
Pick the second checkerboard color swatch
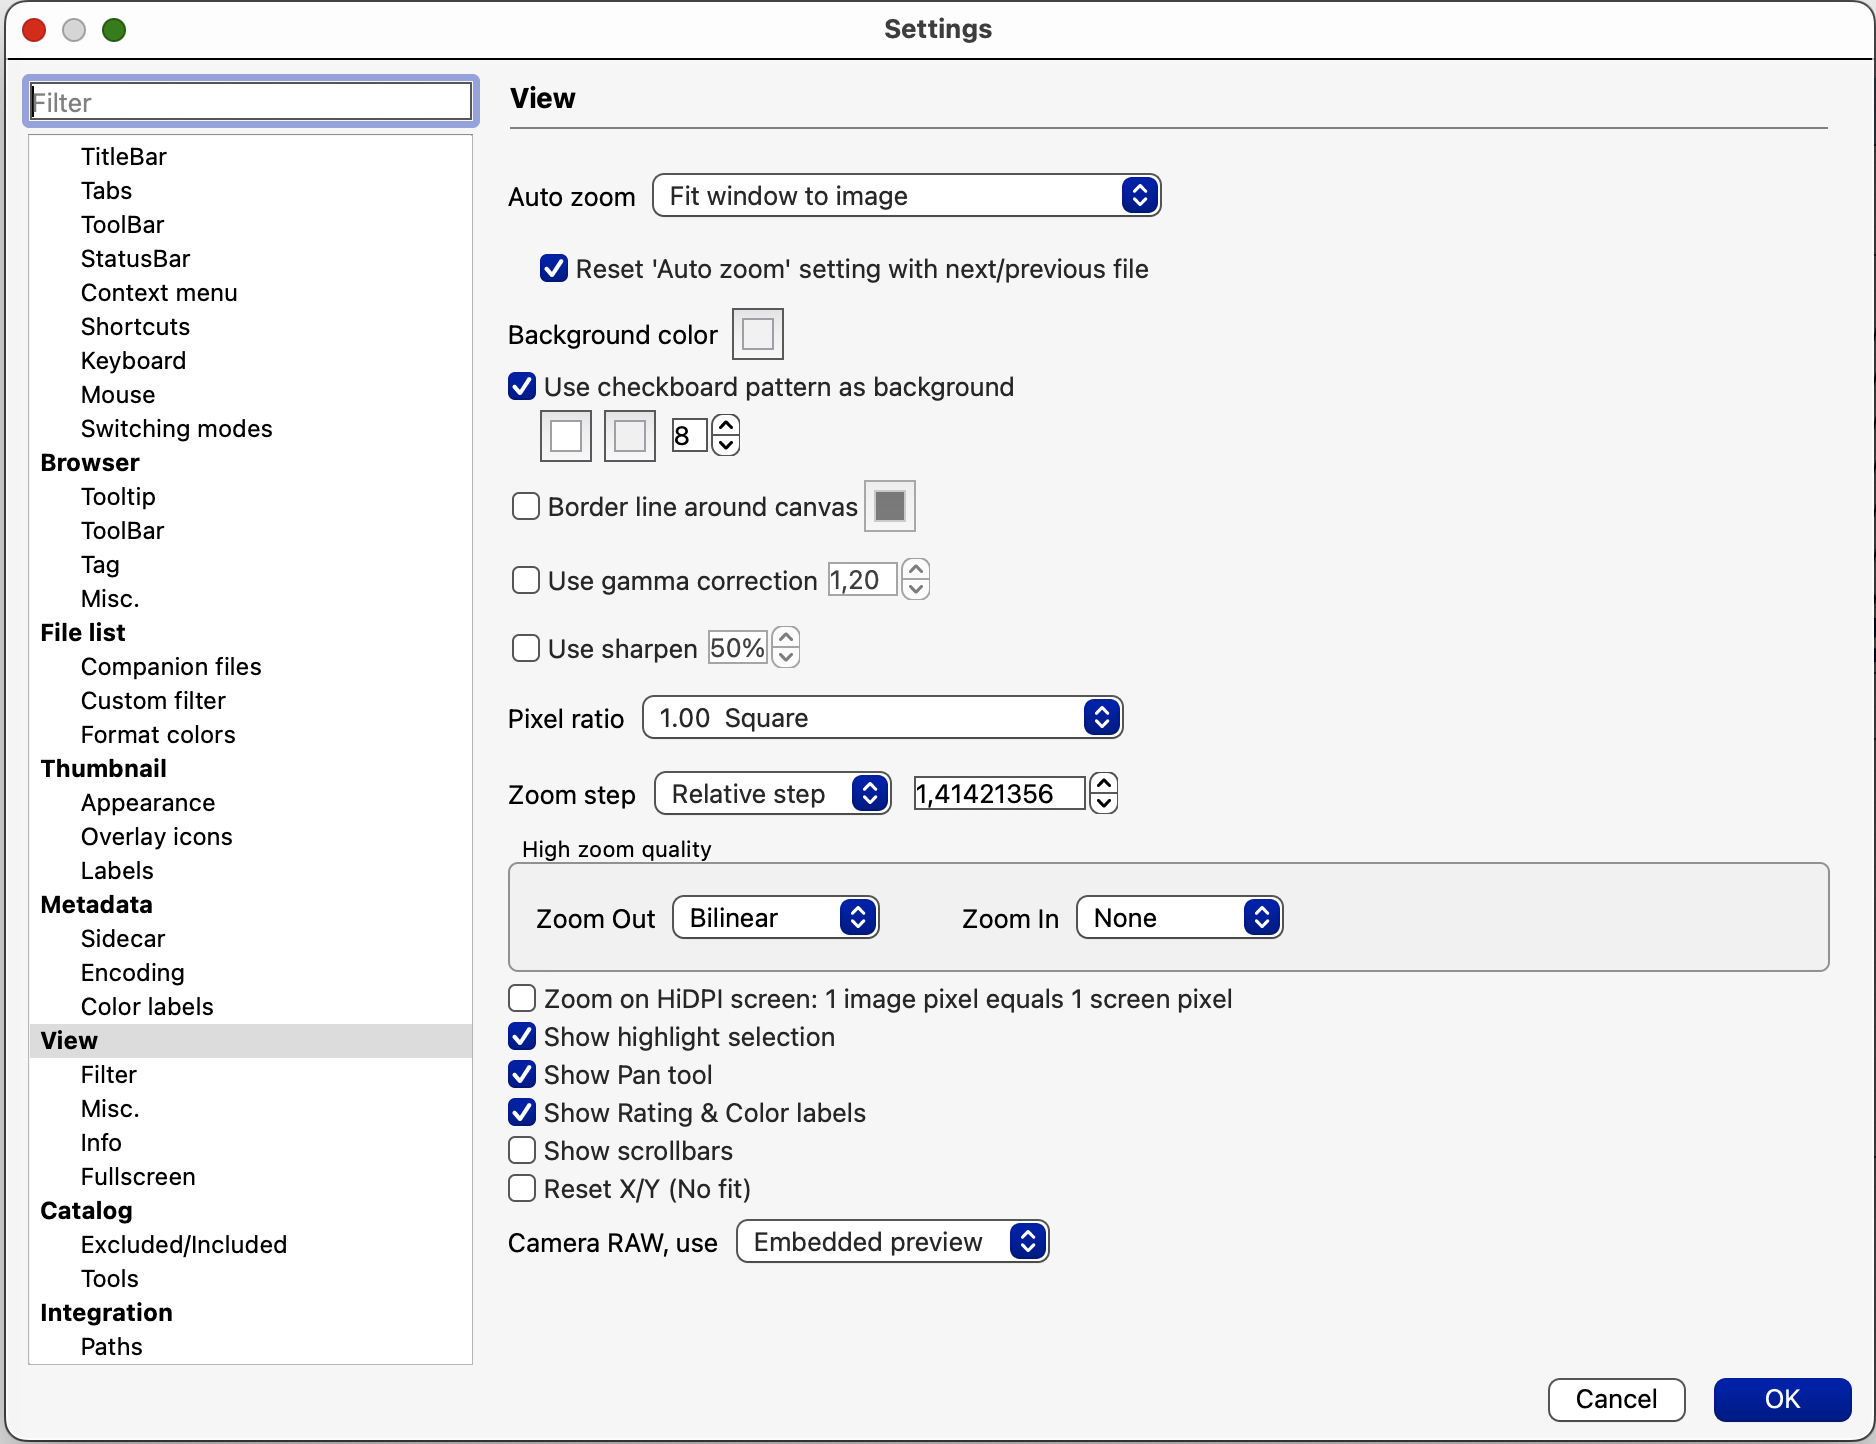pyautogui.click(x=629, y=436)
